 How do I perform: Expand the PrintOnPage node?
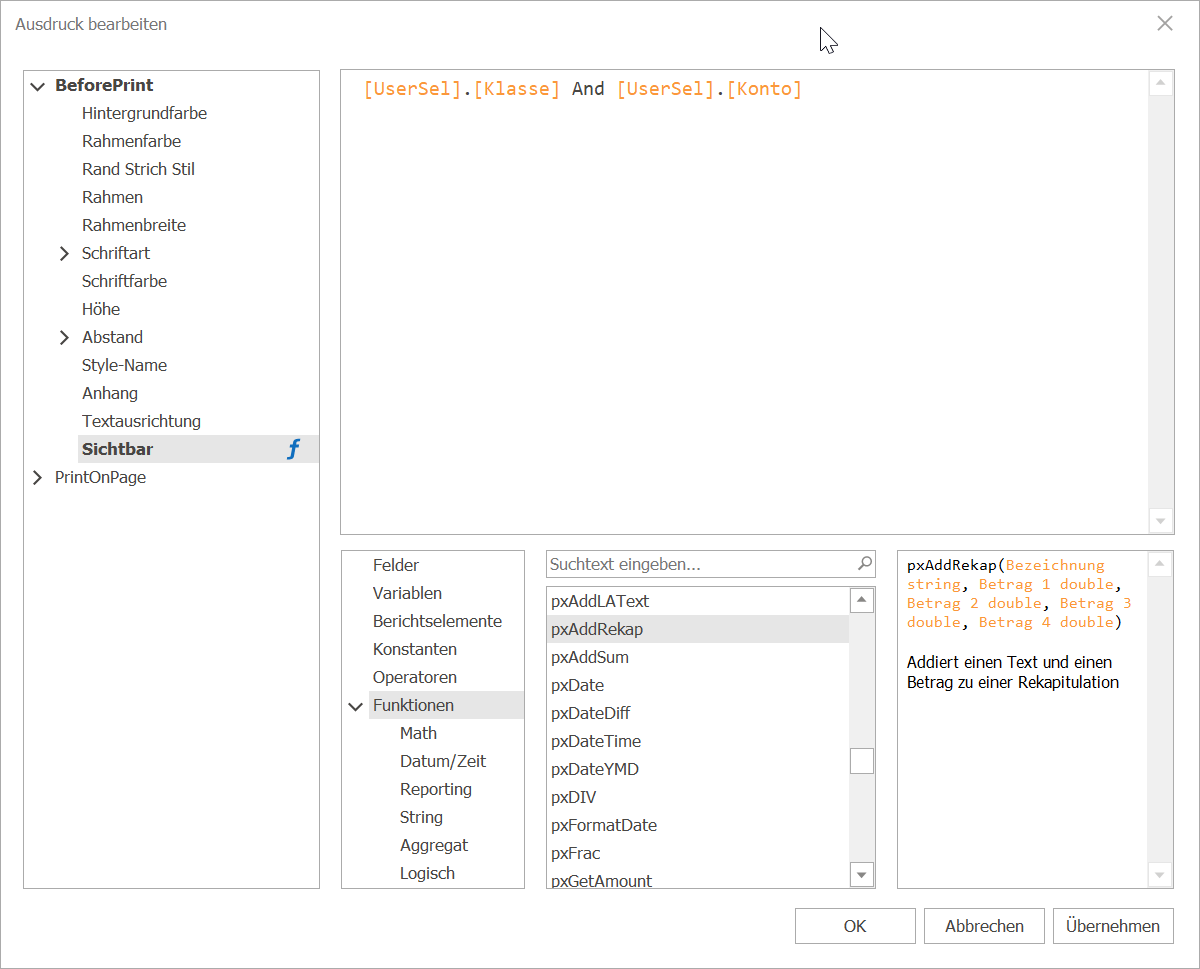tap(38, 478)
